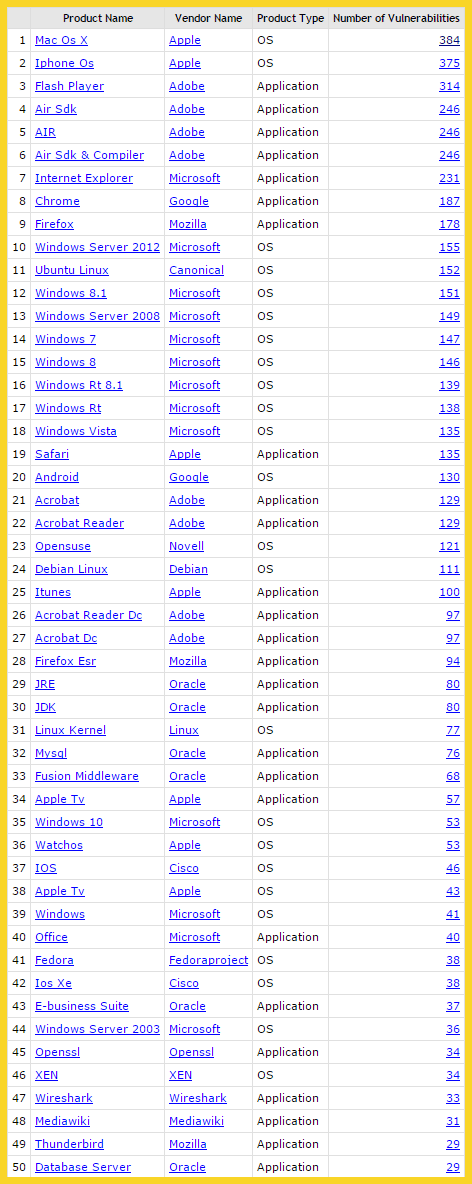Open the Flash Player product link
This screenshot has height=1184, width=472.
point(69,86)
